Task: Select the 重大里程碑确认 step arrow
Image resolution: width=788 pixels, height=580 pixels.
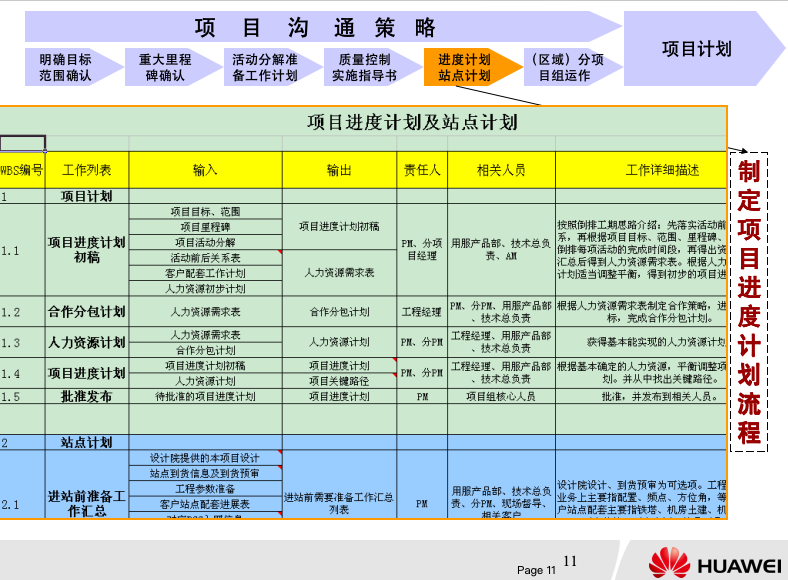Action: pyautogui.click(x=173, y=67)
